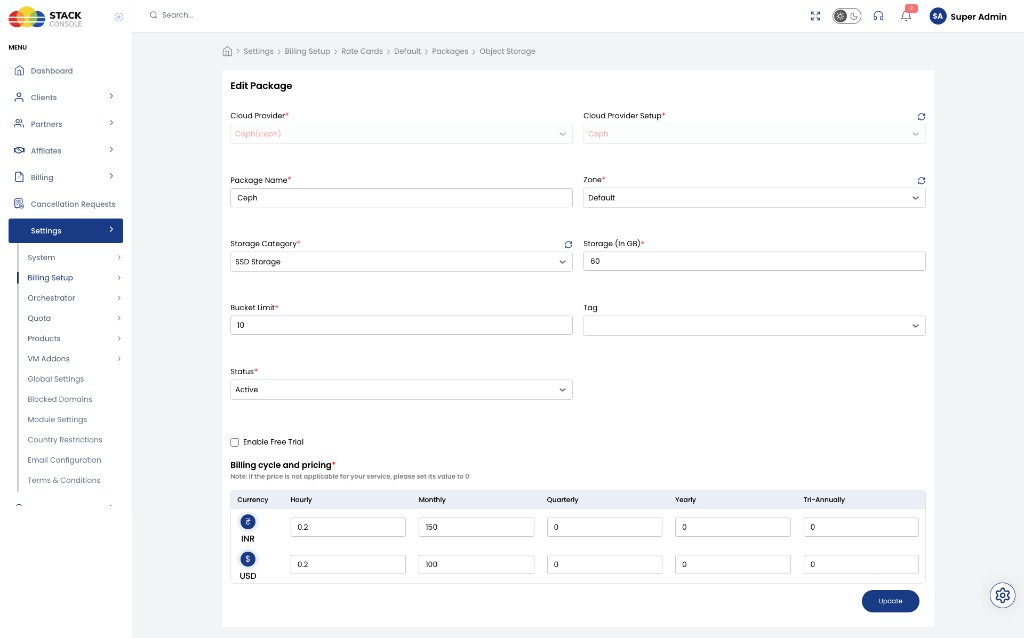This screenshot has height=638, width=1024.
Task: Go to Rate Cards breadcrumb link
Action: point(362,51)
